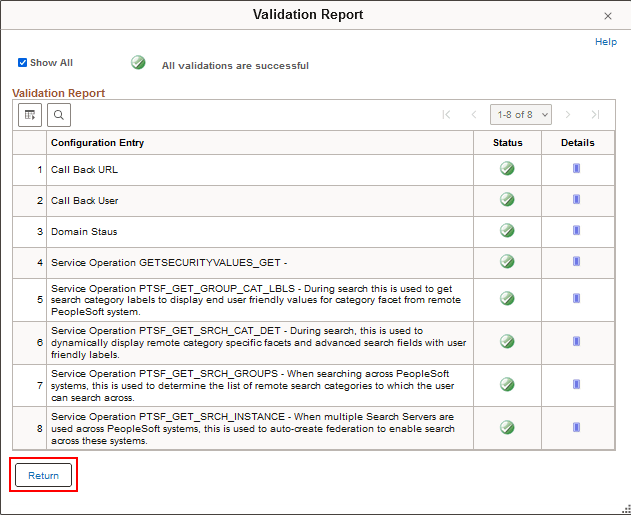Image resolution: width=631 pixels, height=515 pixels.
Task: Select PTSF_GET_SRCH_INSTANCE description text
Action: (253, 429)
